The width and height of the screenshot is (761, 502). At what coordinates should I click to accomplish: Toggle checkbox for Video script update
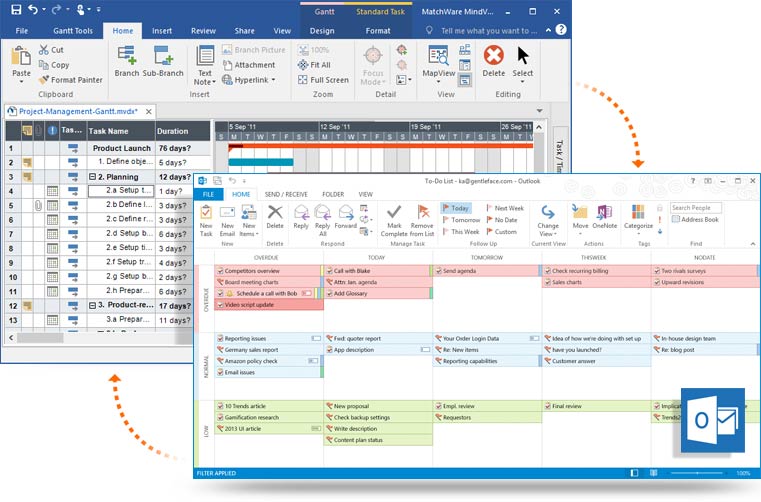pyautogui.click(x=220, y=305)
